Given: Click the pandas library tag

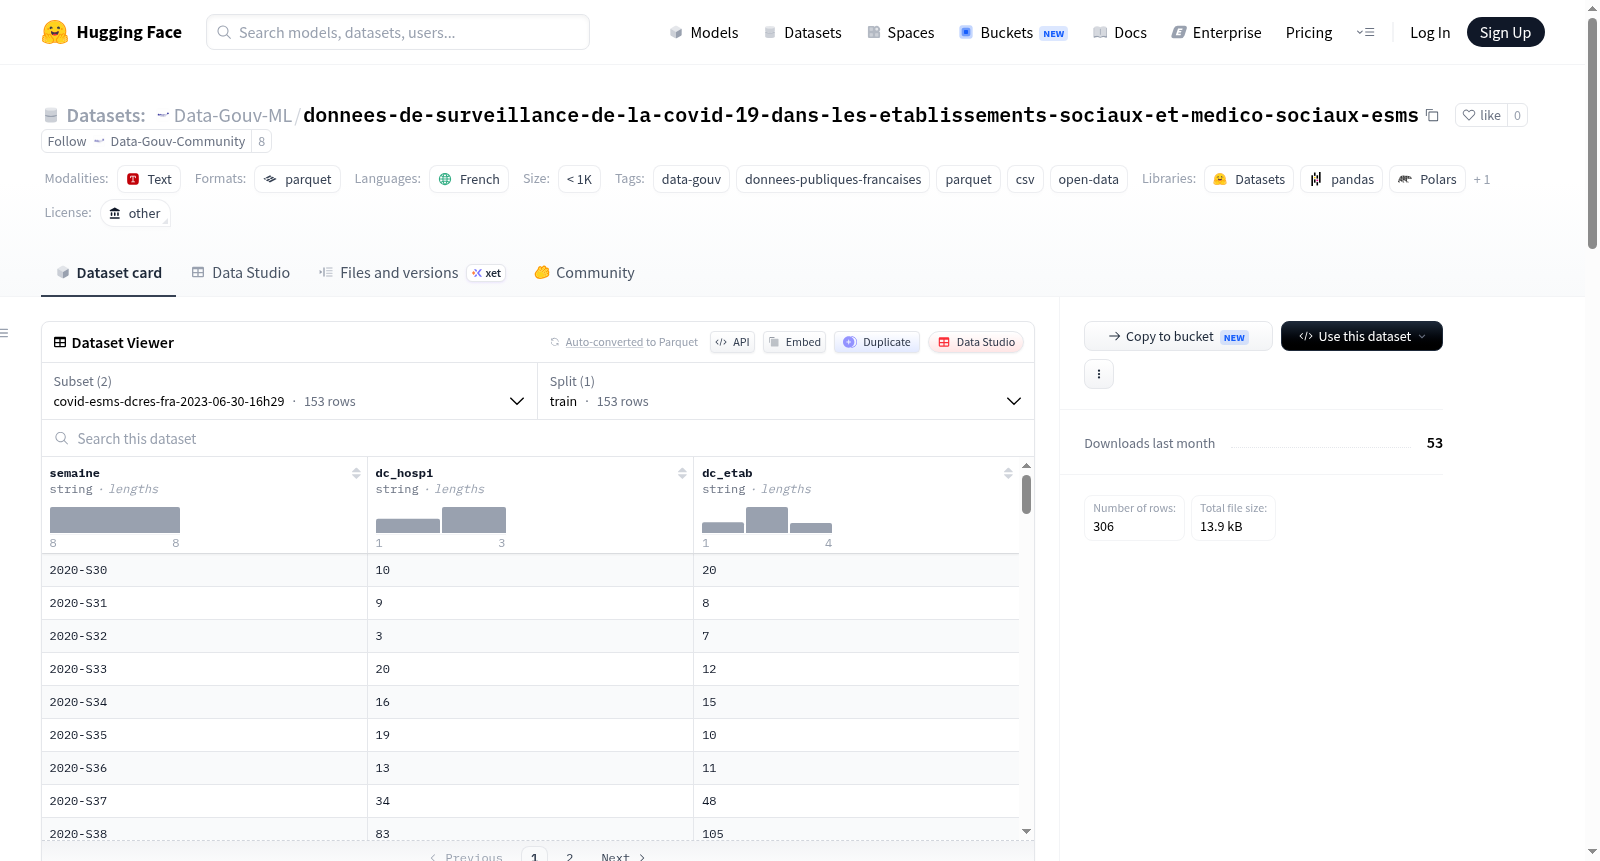Looking at the screenshot, I should (x=1342, y=179).
